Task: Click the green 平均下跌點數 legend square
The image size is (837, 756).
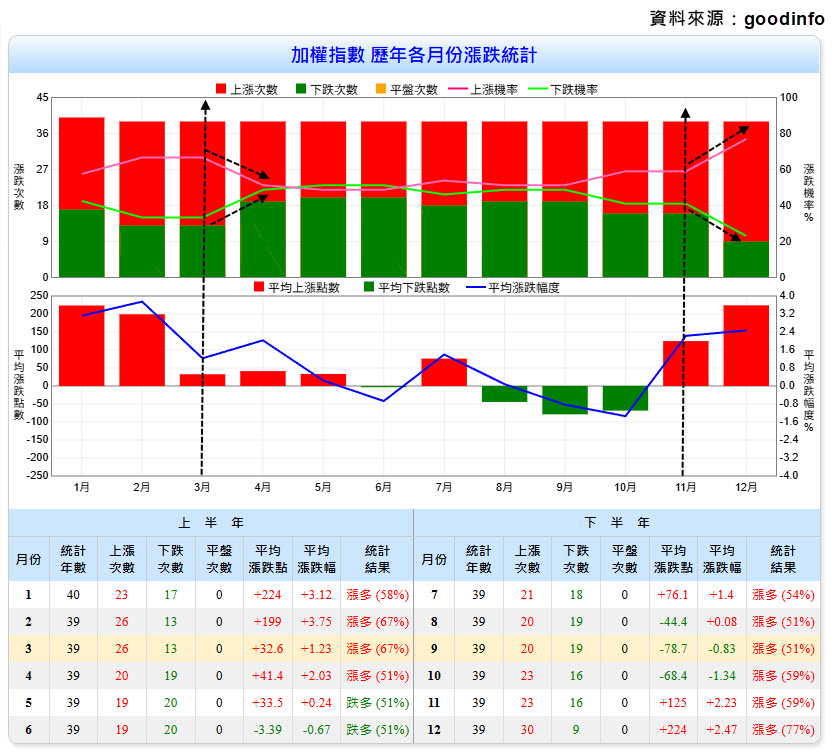Action: tap(371, 287)
